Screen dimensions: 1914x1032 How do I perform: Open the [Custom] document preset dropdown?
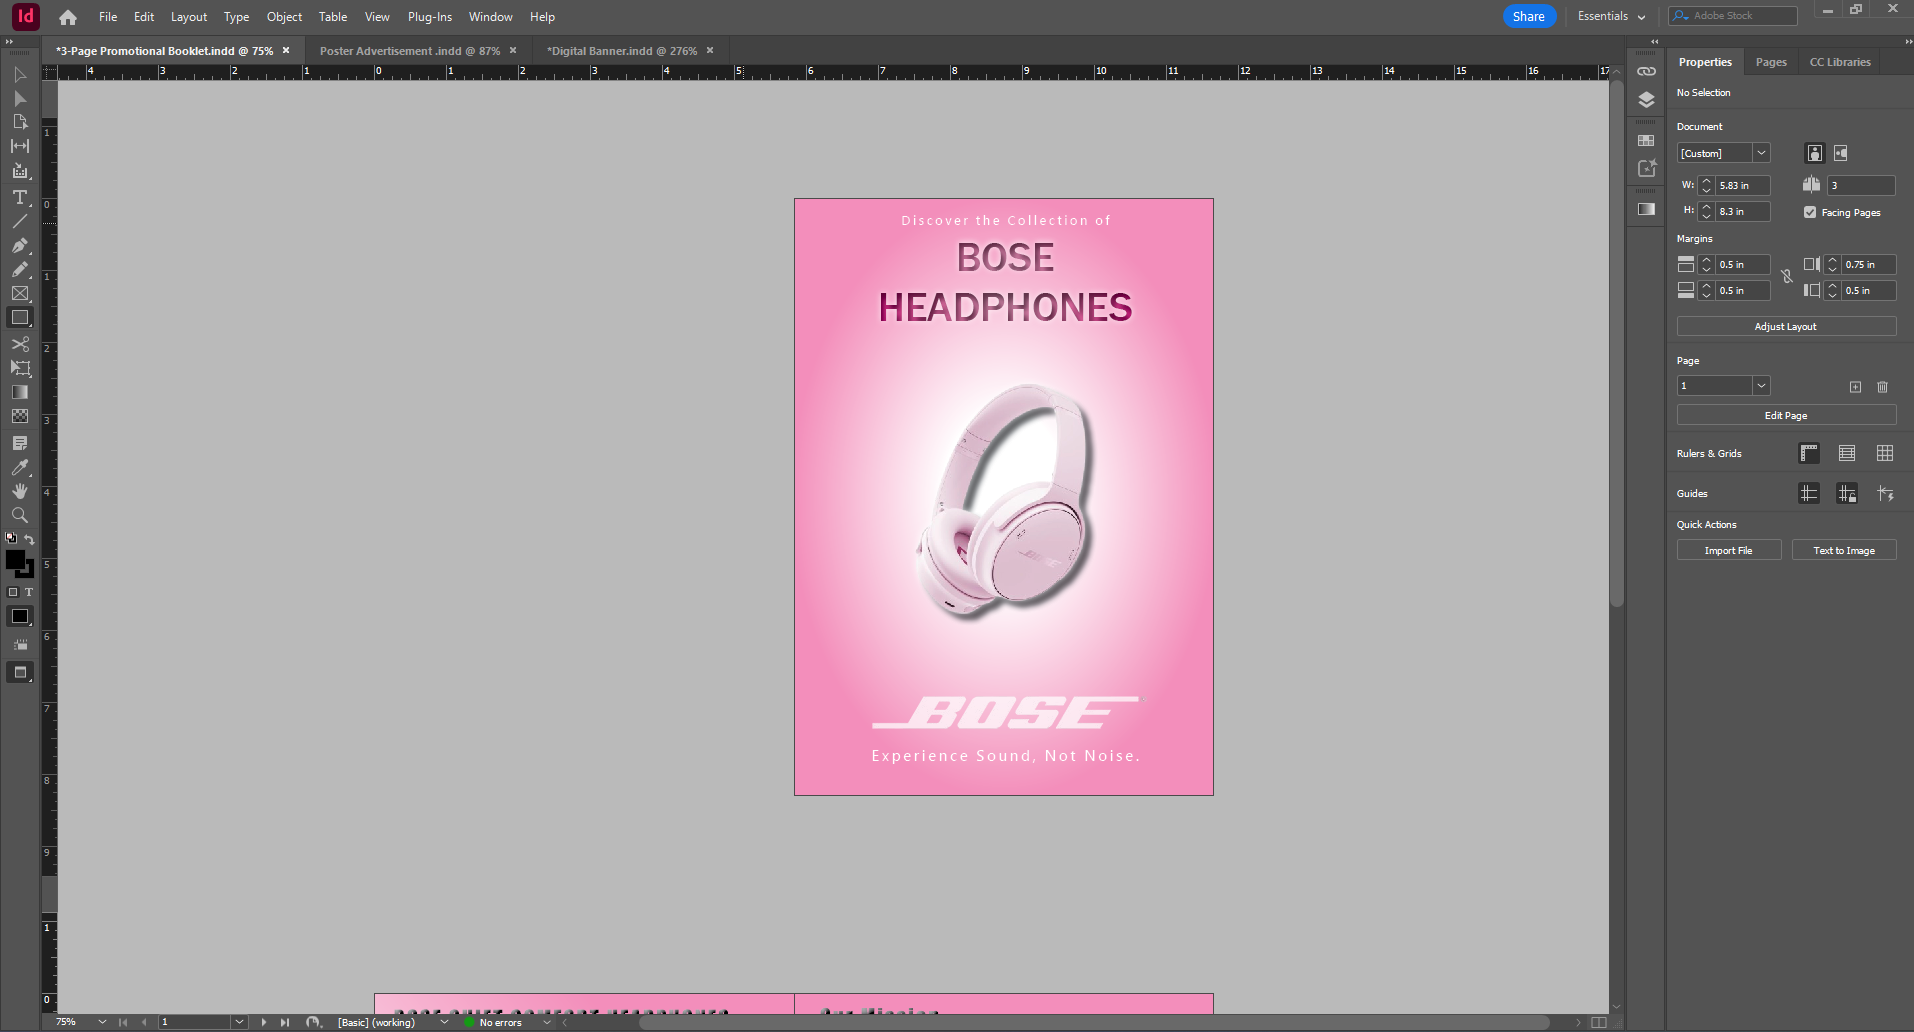[x=1761, y=153]
